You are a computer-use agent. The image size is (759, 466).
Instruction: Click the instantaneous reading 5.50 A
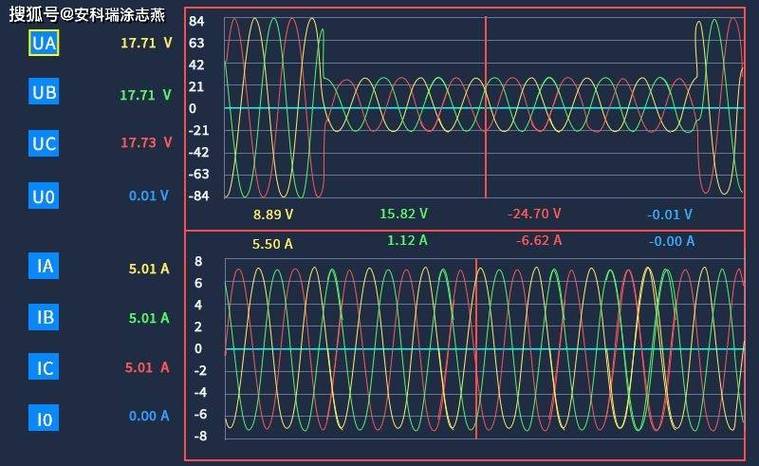click(273, 244)
